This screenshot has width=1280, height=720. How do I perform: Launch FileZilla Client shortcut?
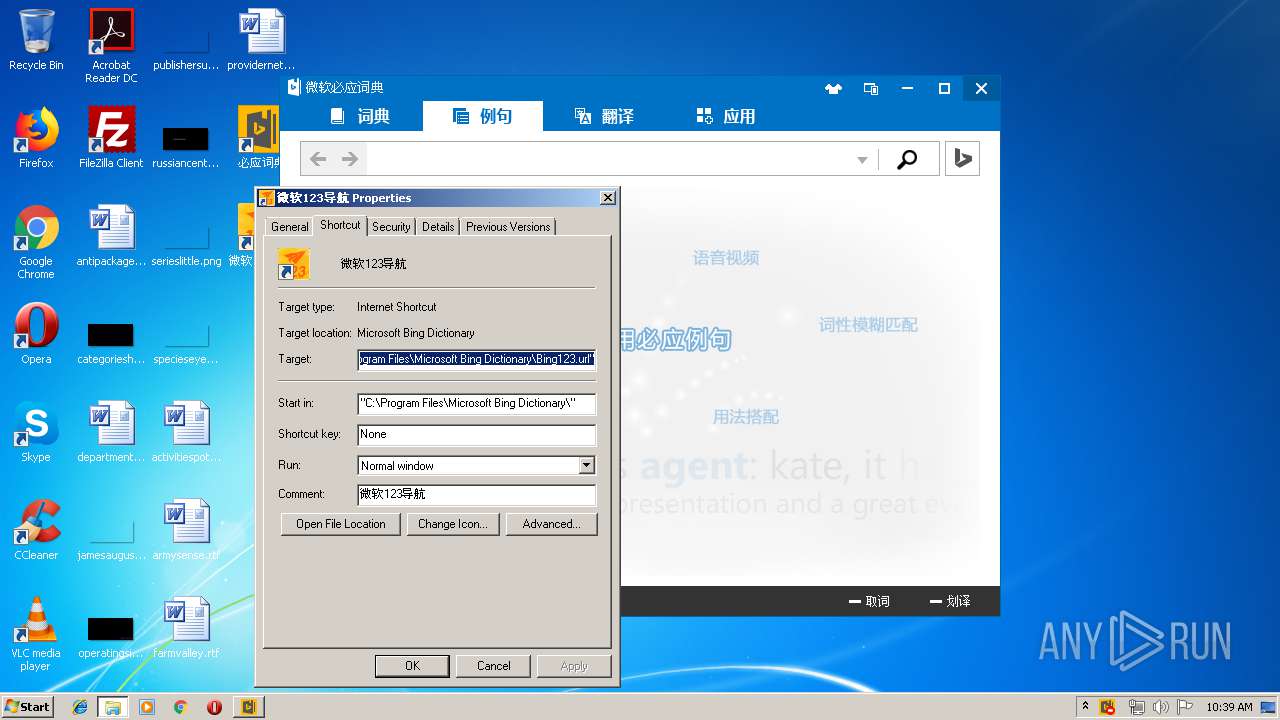click(x=111, y=138)
